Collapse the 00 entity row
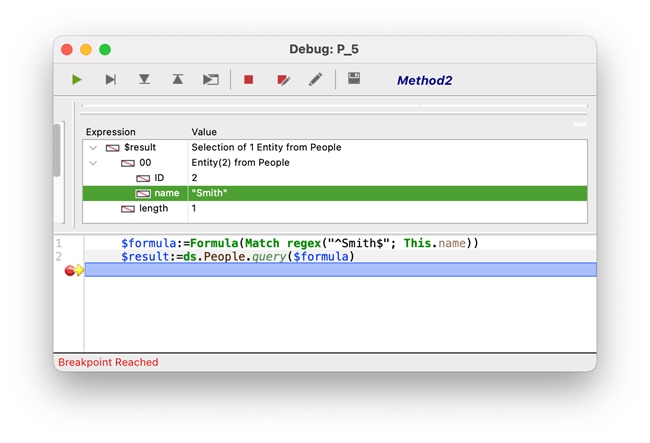Viewport: 650px width, 443px height. 93,163
